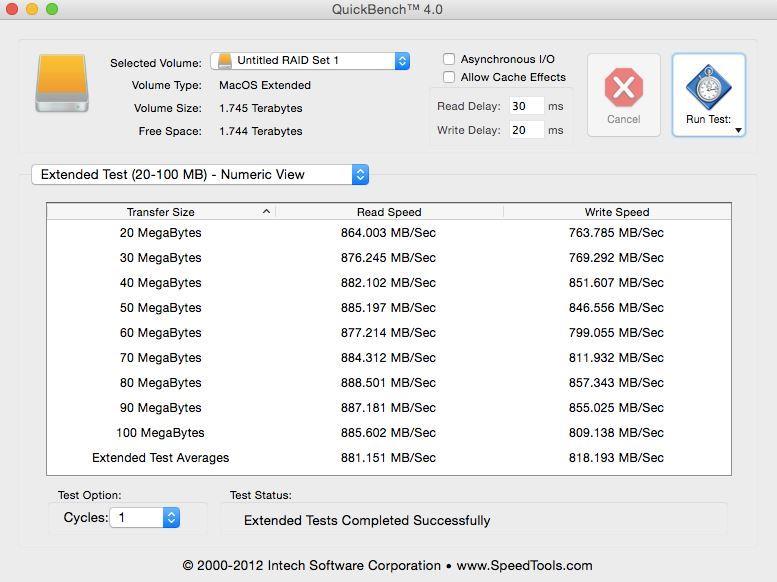Select the 50 MegaBytes result row
The height and width of the screenshot is (582, 777).
click(388, 308)
